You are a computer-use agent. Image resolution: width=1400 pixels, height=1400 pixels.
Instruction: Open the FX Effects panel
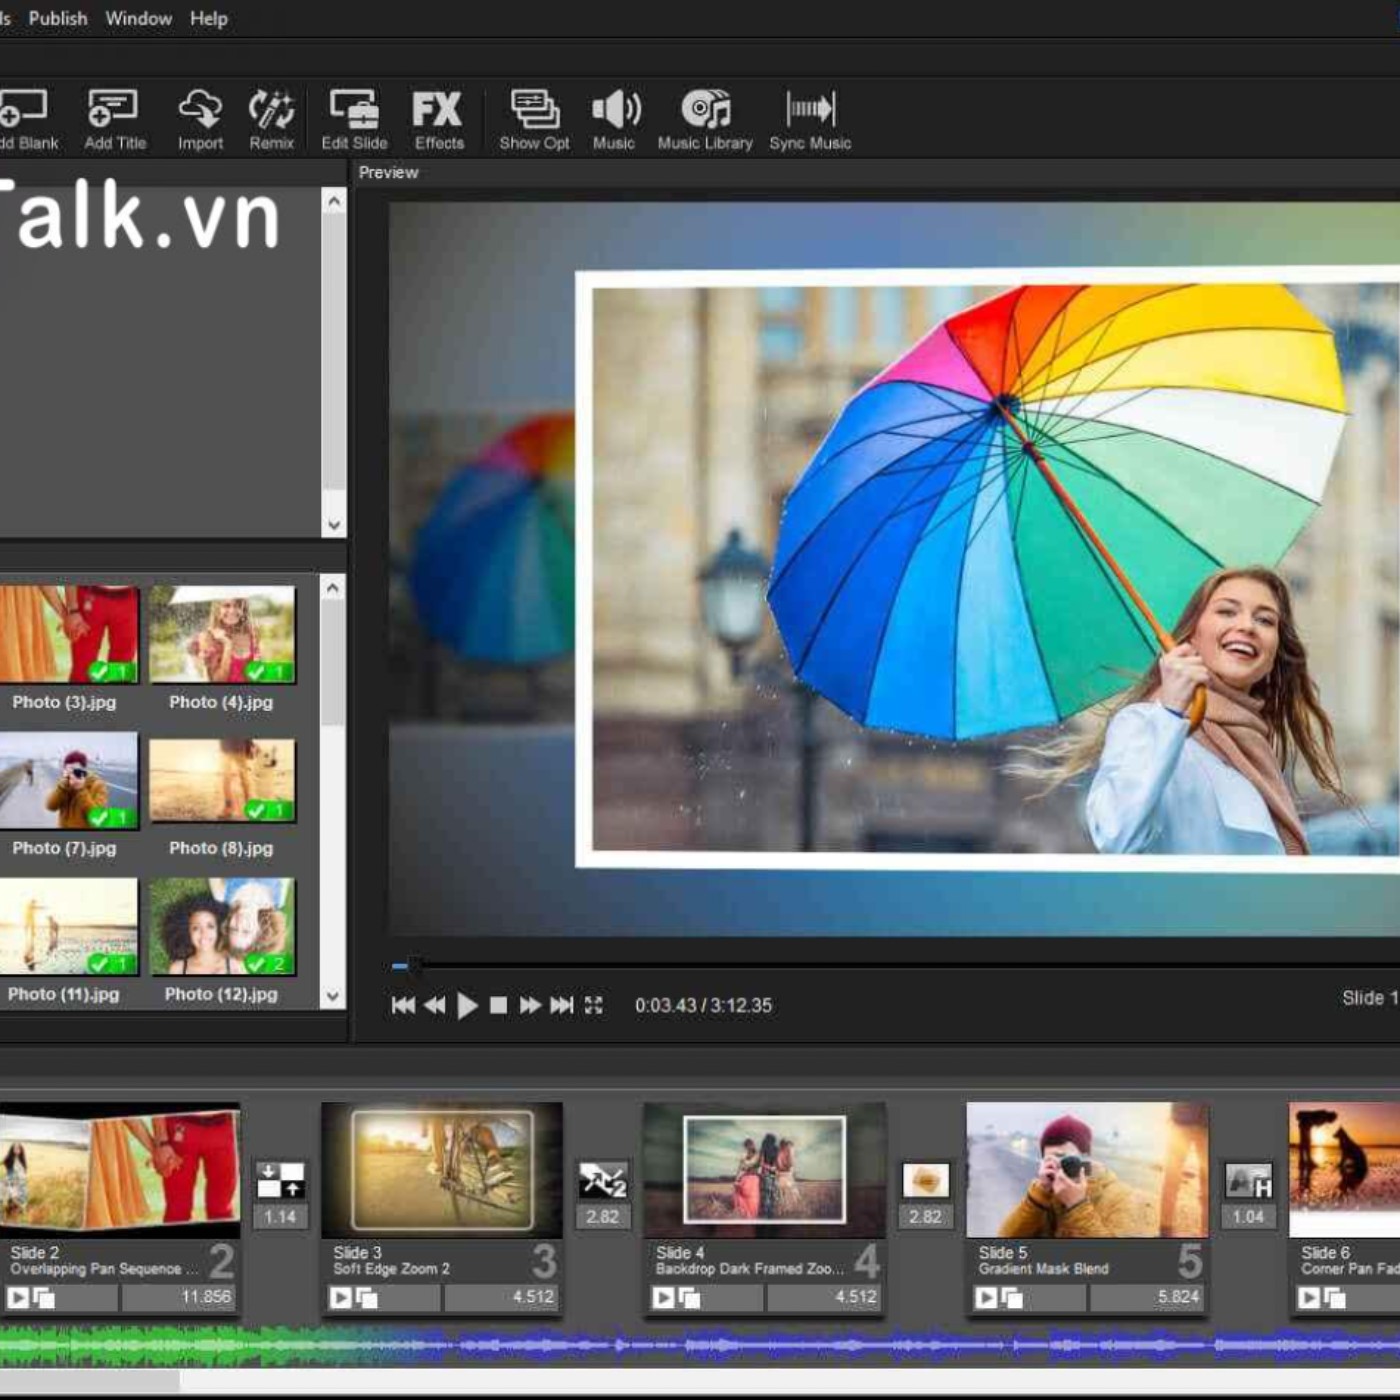438,119
